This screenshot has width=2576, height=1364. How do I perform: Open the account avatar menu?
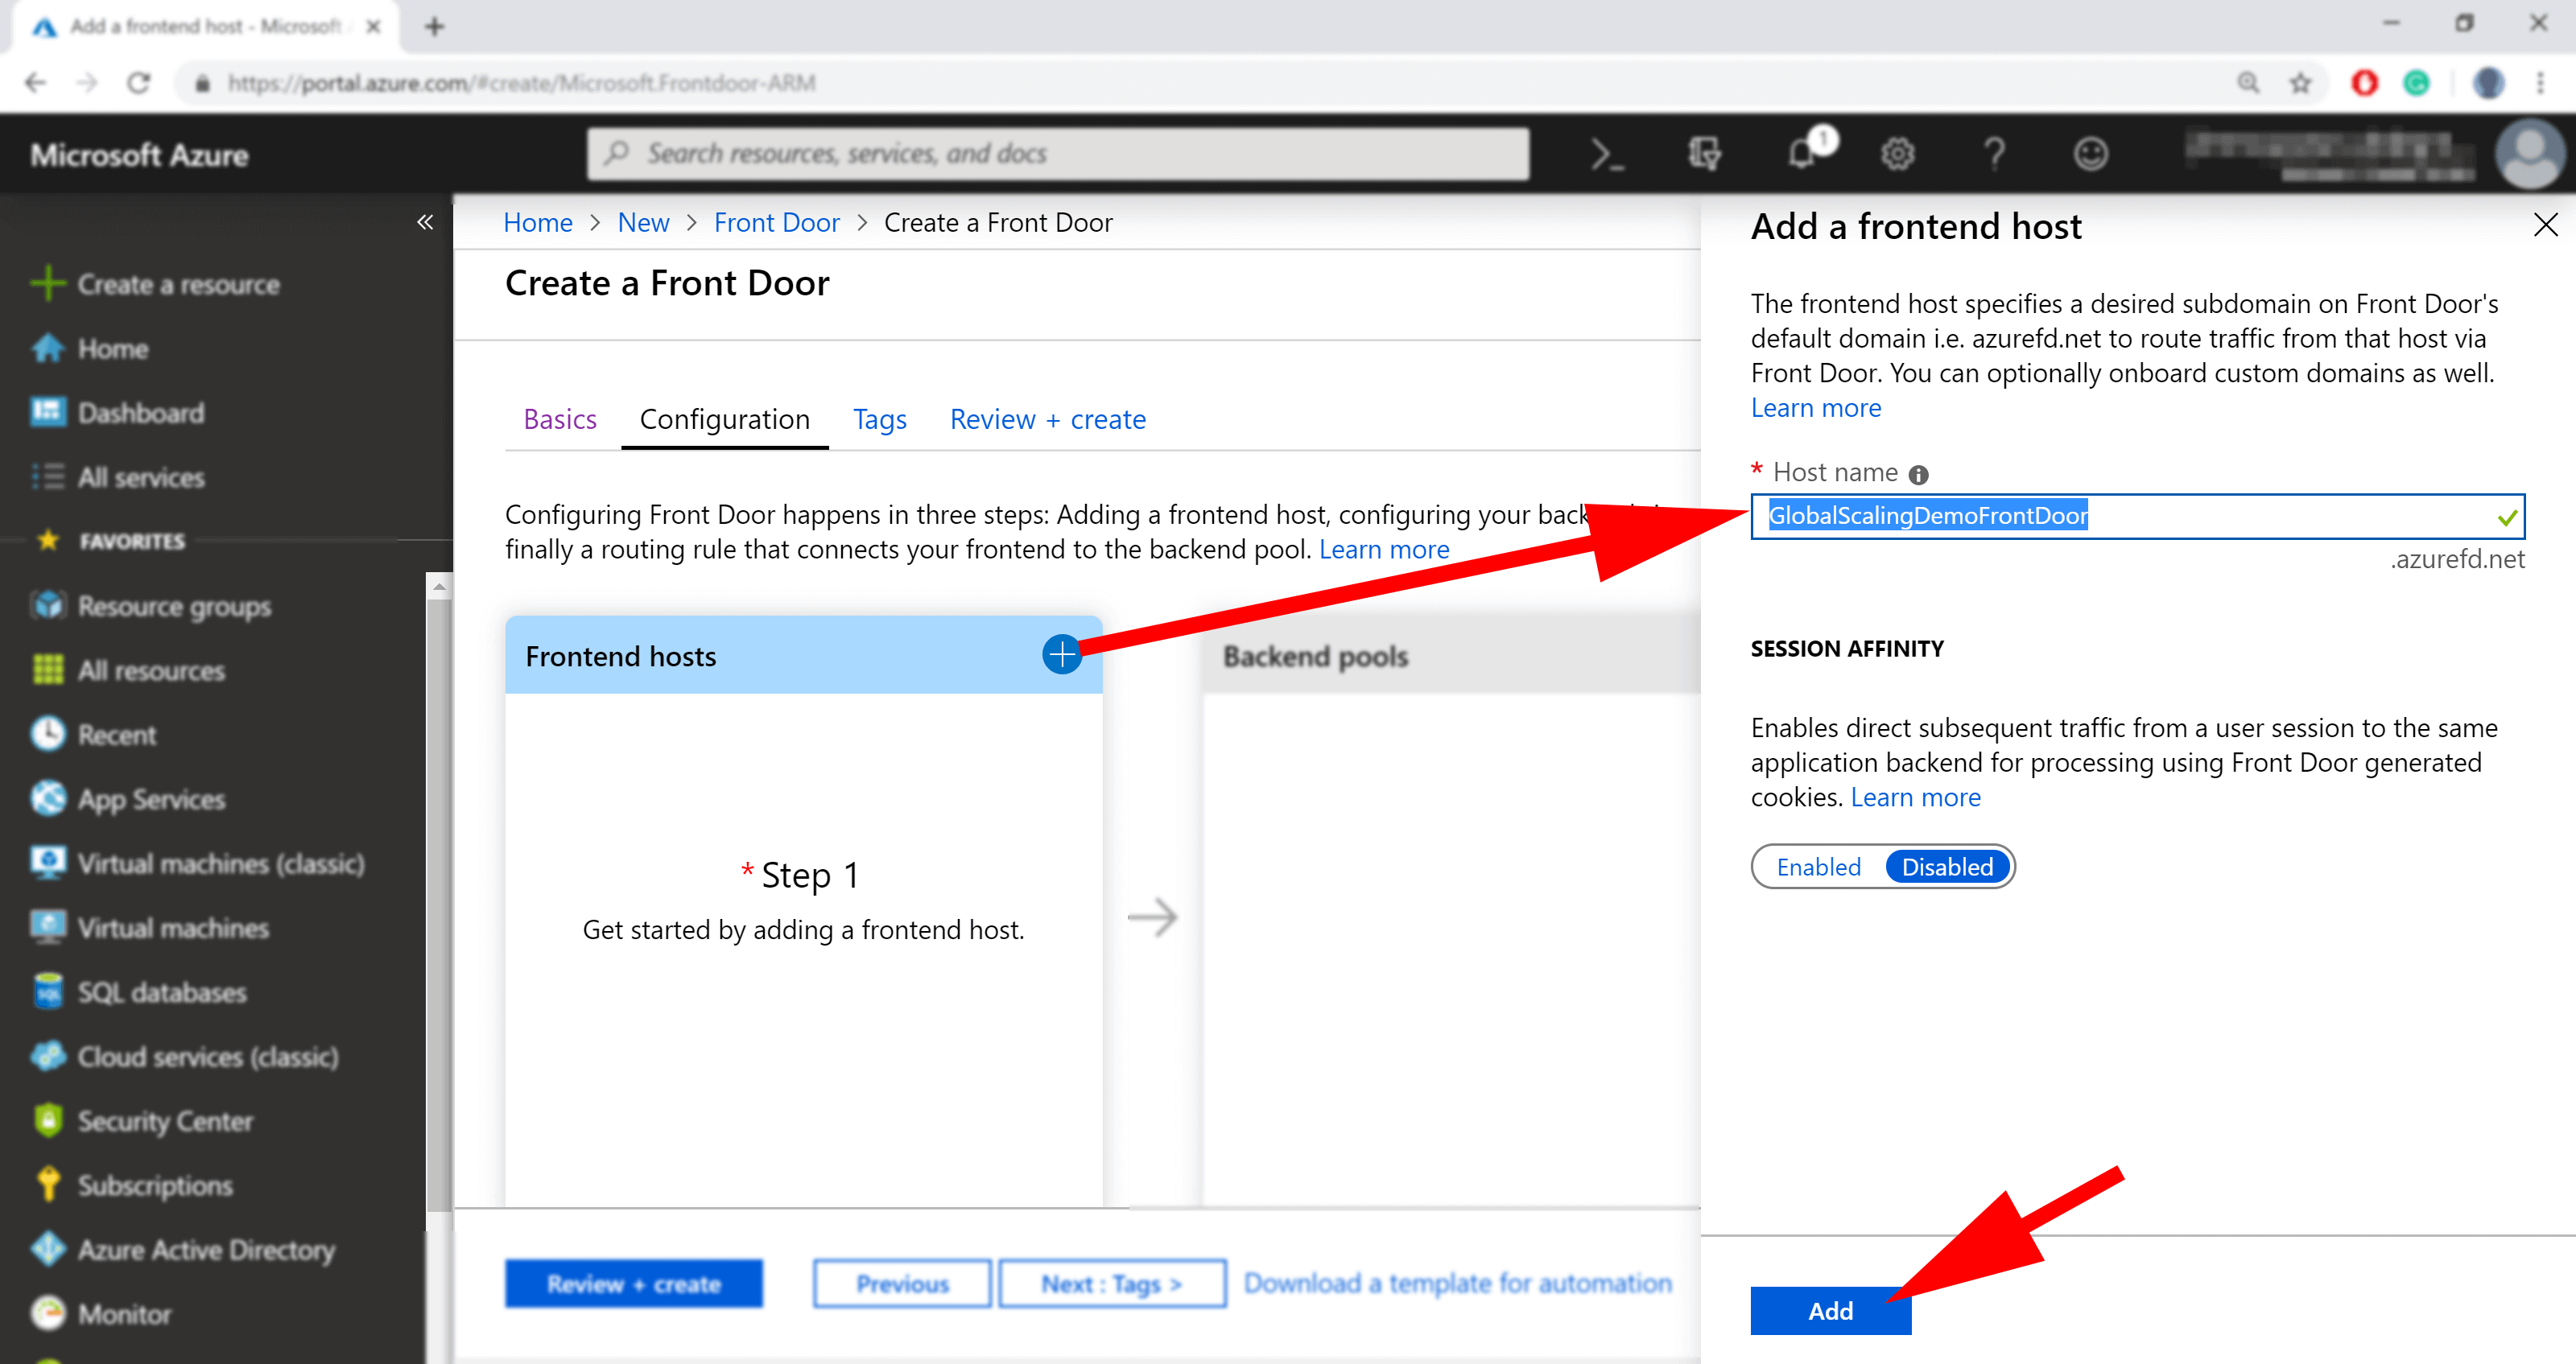coord(2530,154)
